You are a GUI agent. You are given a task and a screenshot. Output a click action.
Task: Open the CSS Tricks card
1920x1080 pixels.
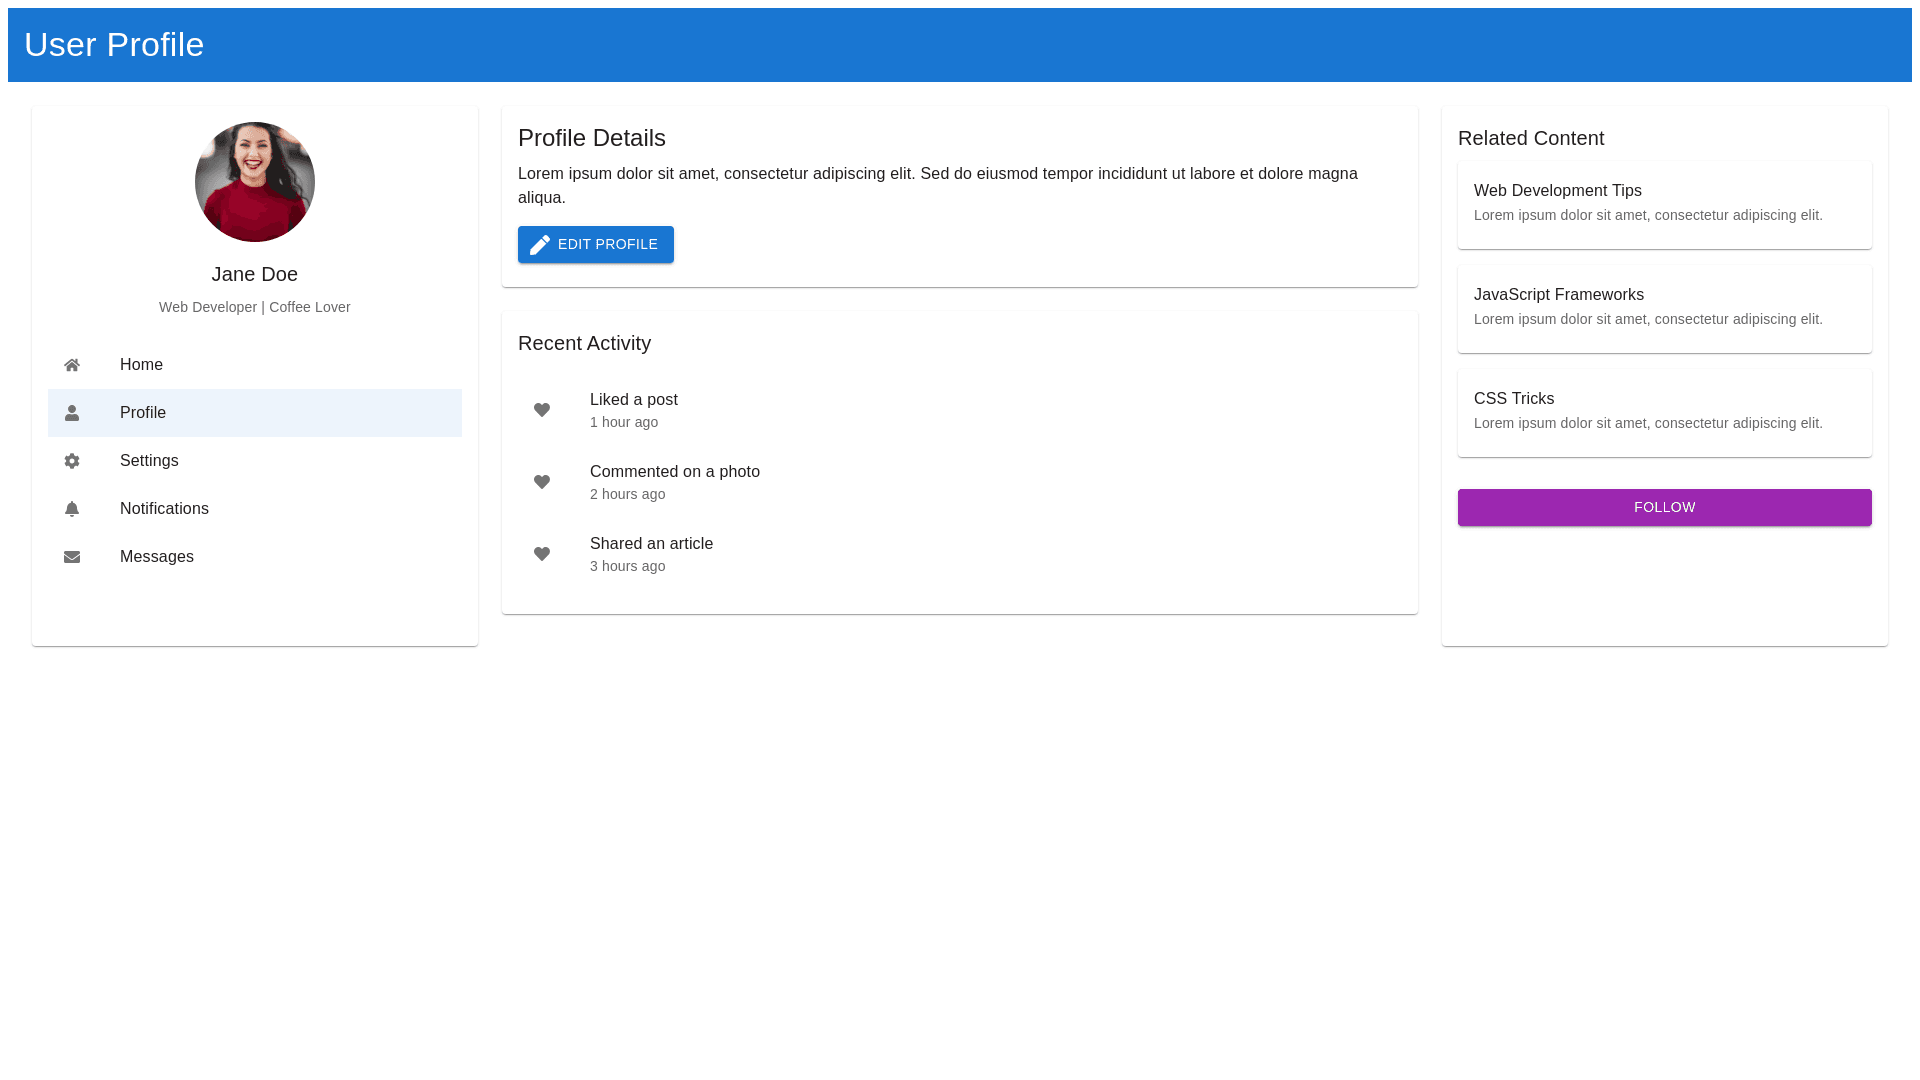click(1664, 412)
